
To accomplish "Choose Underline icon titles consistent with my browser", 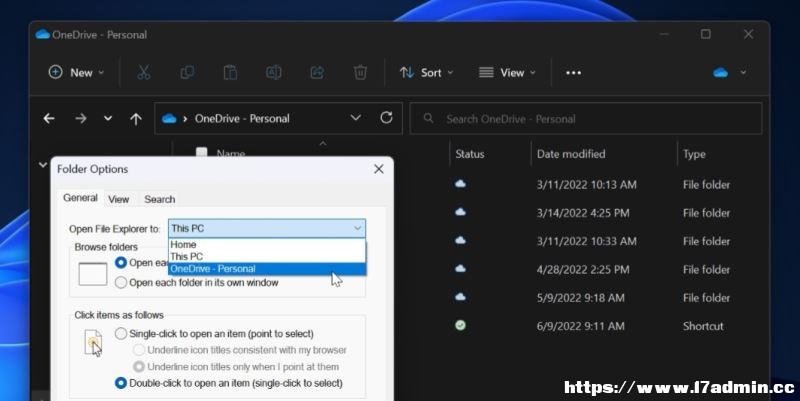I will pos(139,350).
